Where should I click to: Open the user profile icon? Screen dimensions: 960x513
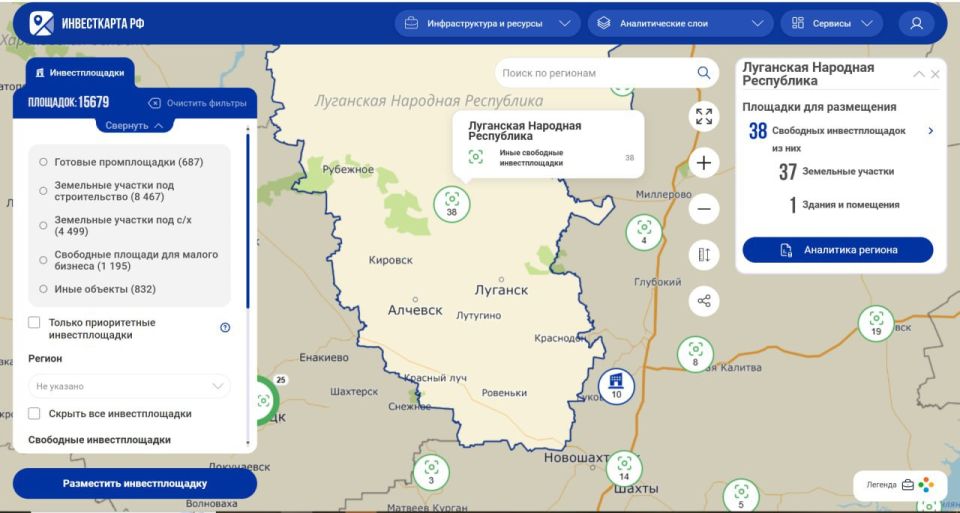point(916,23)
